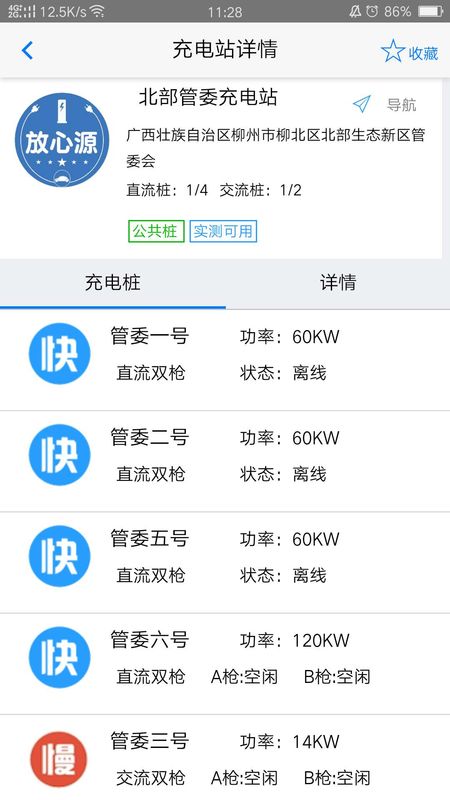Select B枪:空闲 under 管委六号
Image resolution: width=450 pixels, height=800 pixels.
[337, 677]
